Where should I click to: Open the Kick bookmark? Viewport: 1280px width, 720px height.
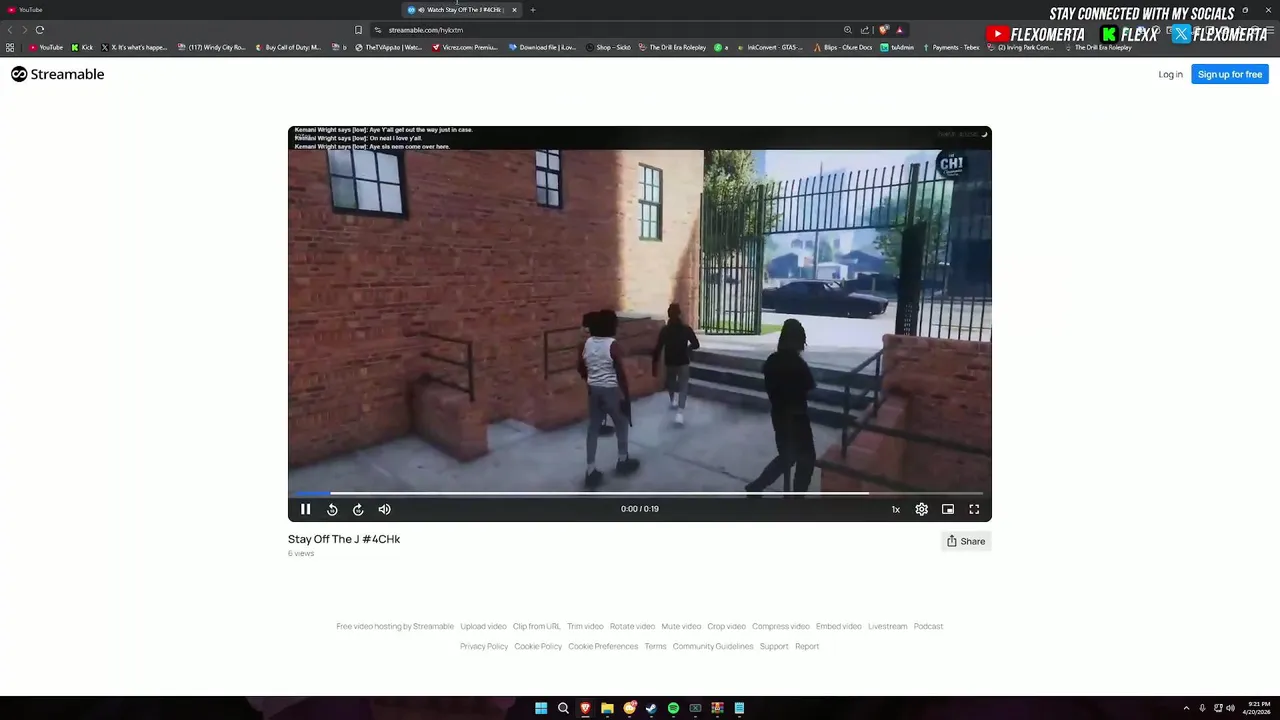pyautogui.click(x=82, y=47)
